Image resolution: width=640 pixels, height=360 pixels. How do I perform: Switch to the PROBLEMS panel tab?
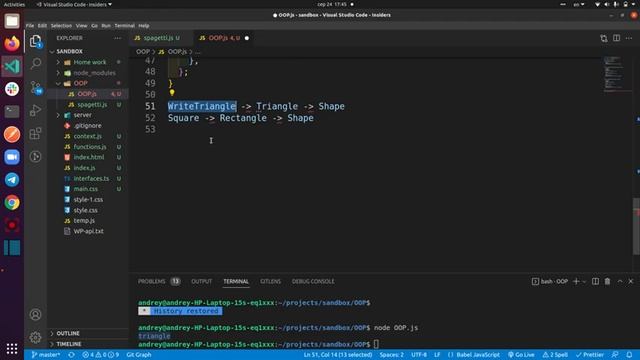click(151, 281)
